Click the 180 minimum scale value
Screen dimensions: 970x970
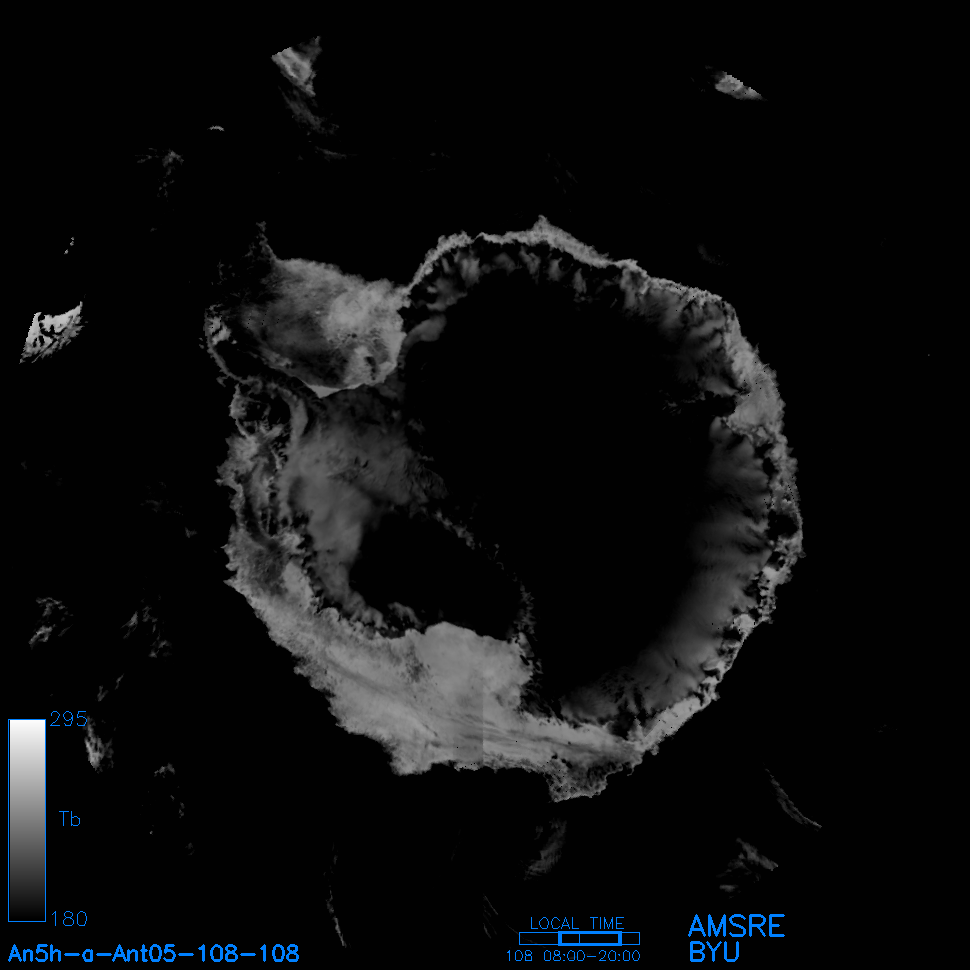coord(69,919)
